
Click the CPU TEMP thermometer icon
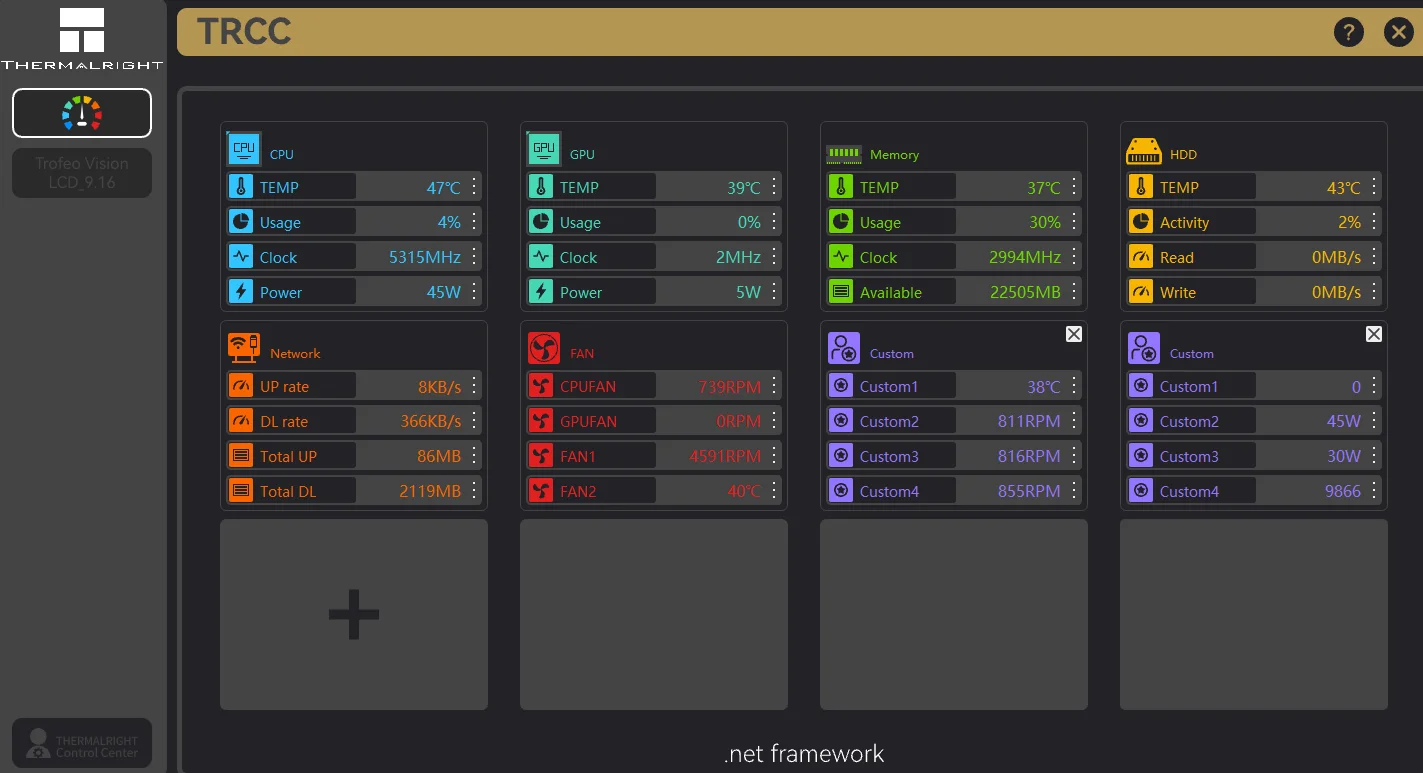coord(241,187)
